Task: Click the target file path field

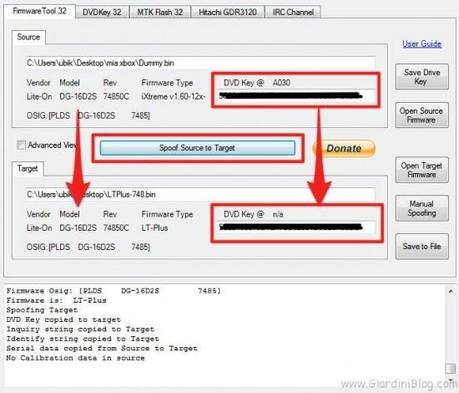Action: pyautogui.click(x=200, y=194)
